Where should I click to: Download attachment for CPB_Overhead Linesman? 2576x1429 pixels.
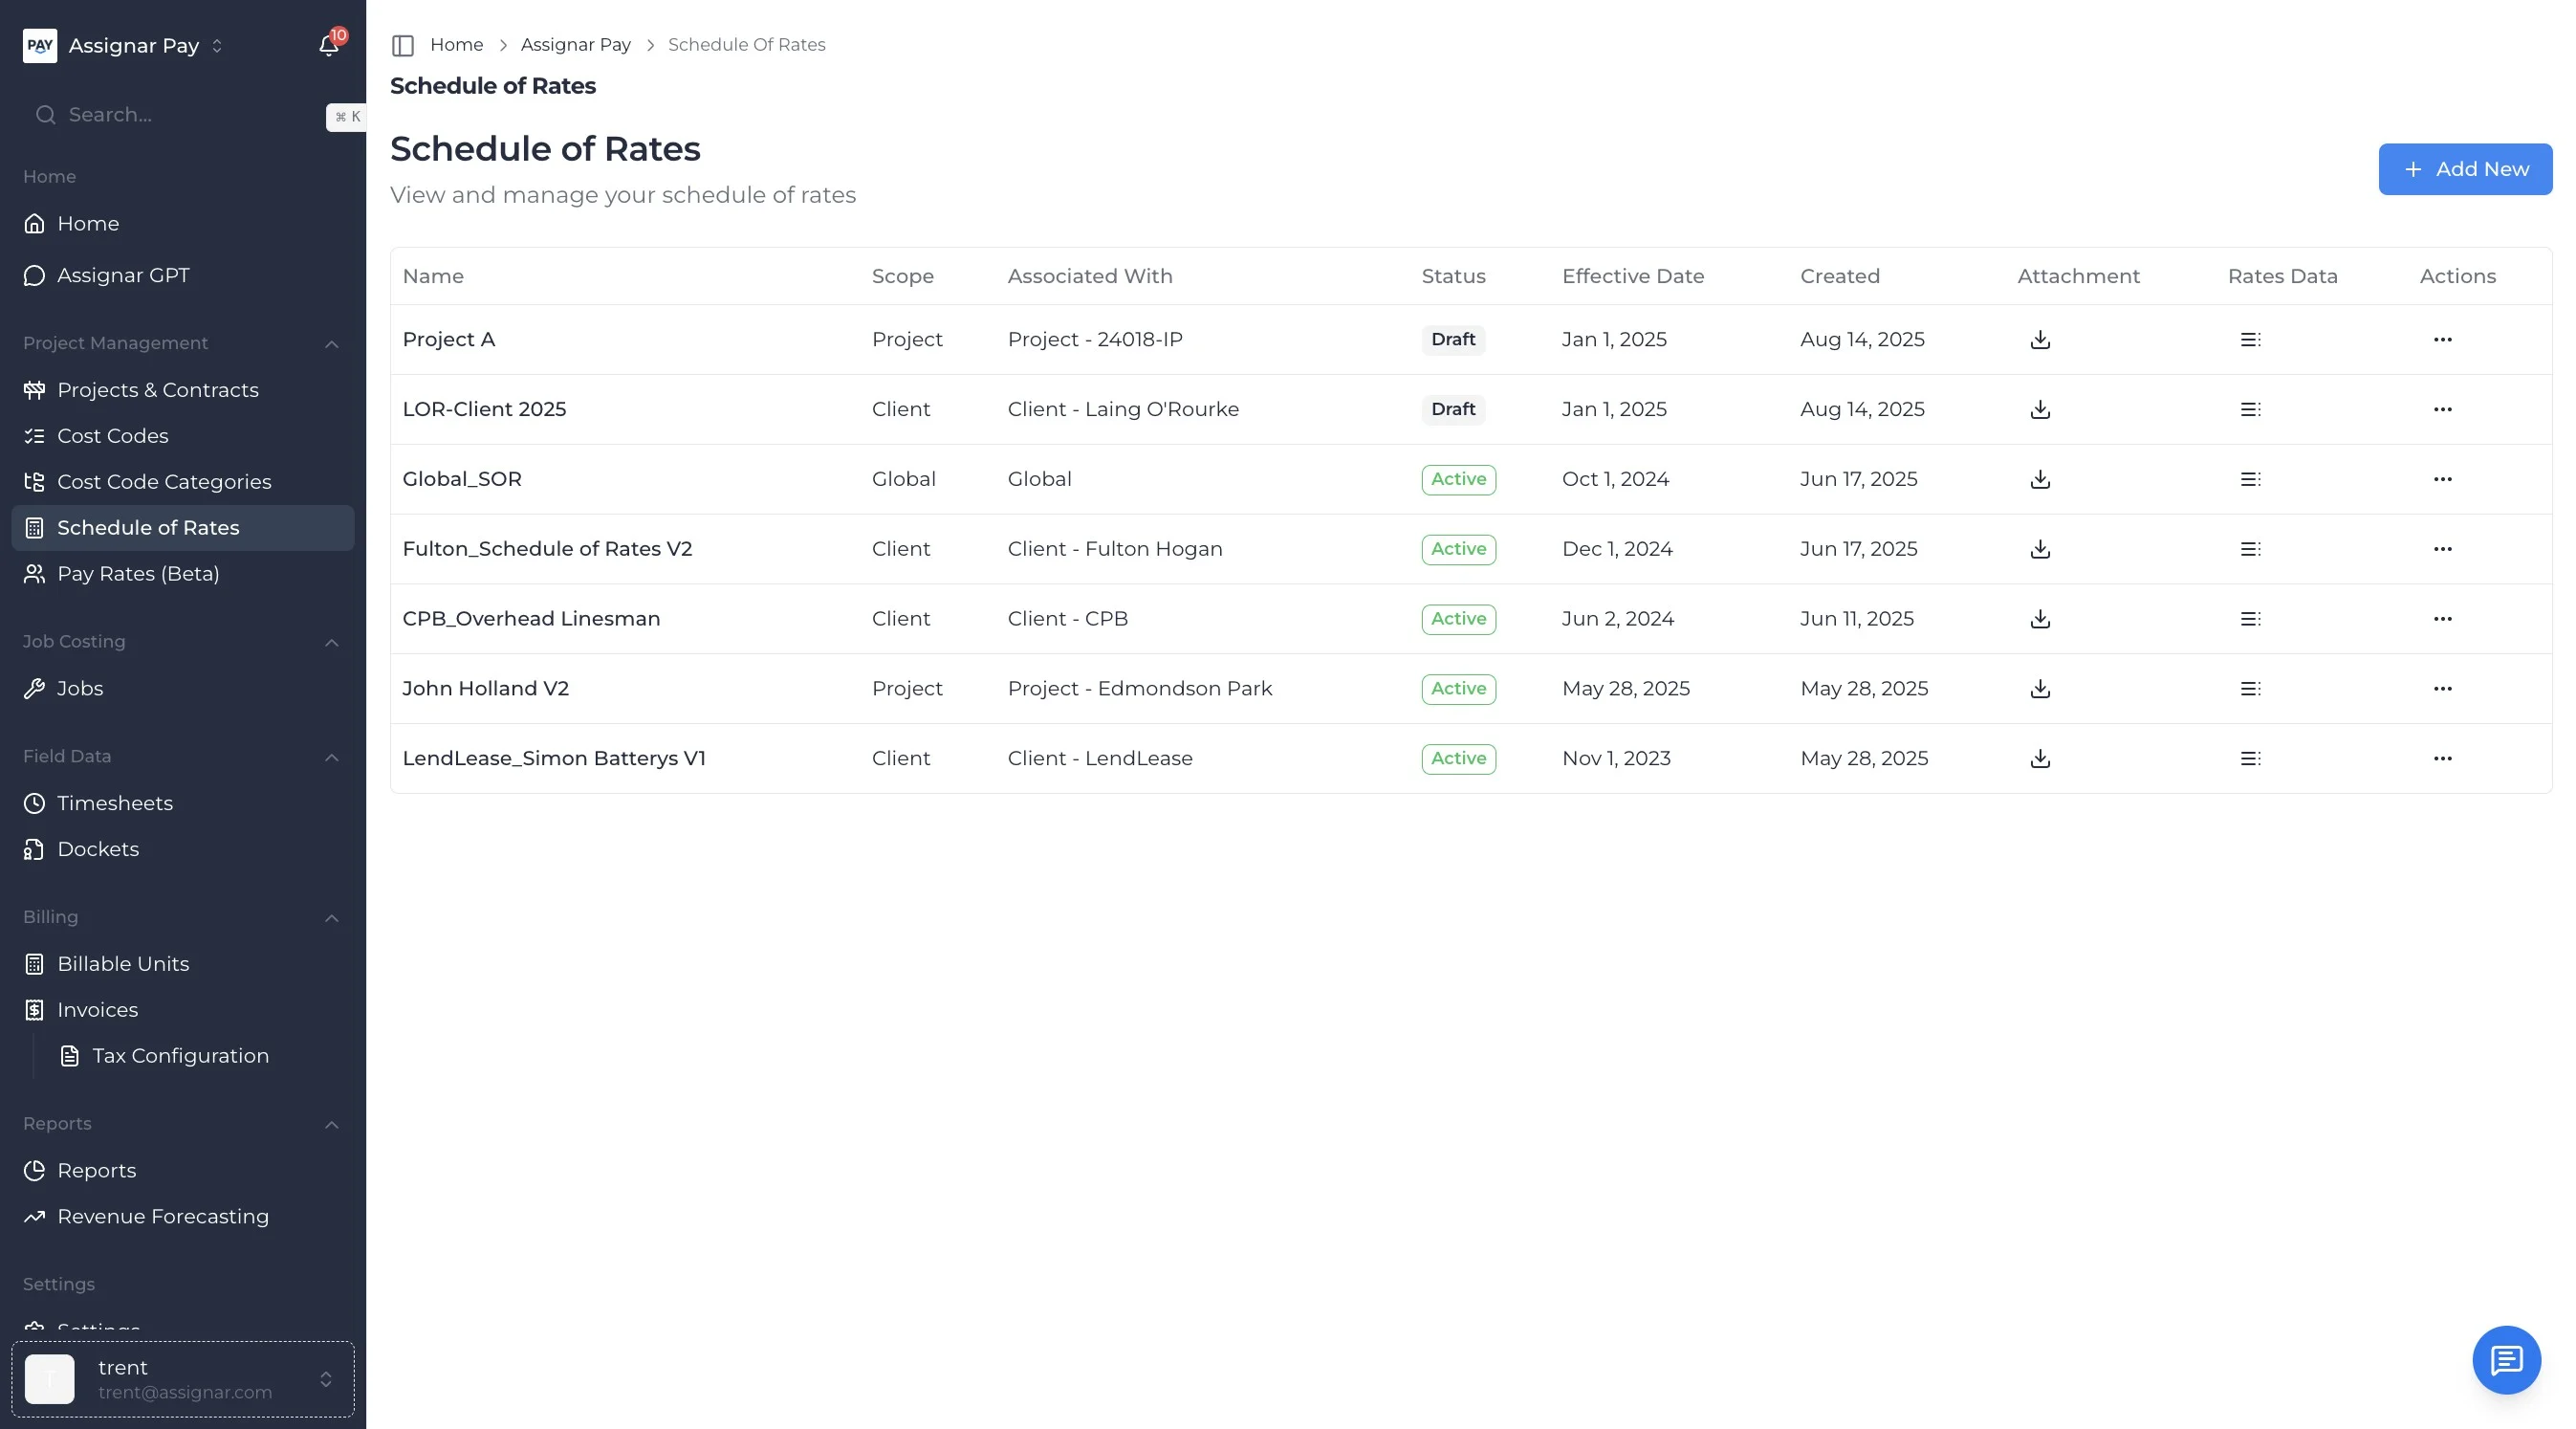[x=2040, y=619]
